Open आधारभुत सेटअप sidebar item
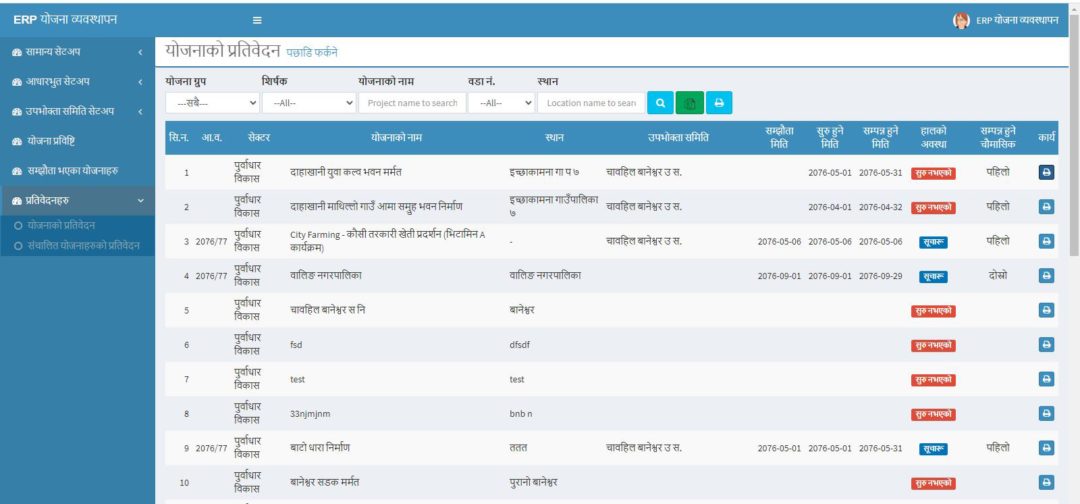Viewport: 1080px width, 504px height. 77,82
